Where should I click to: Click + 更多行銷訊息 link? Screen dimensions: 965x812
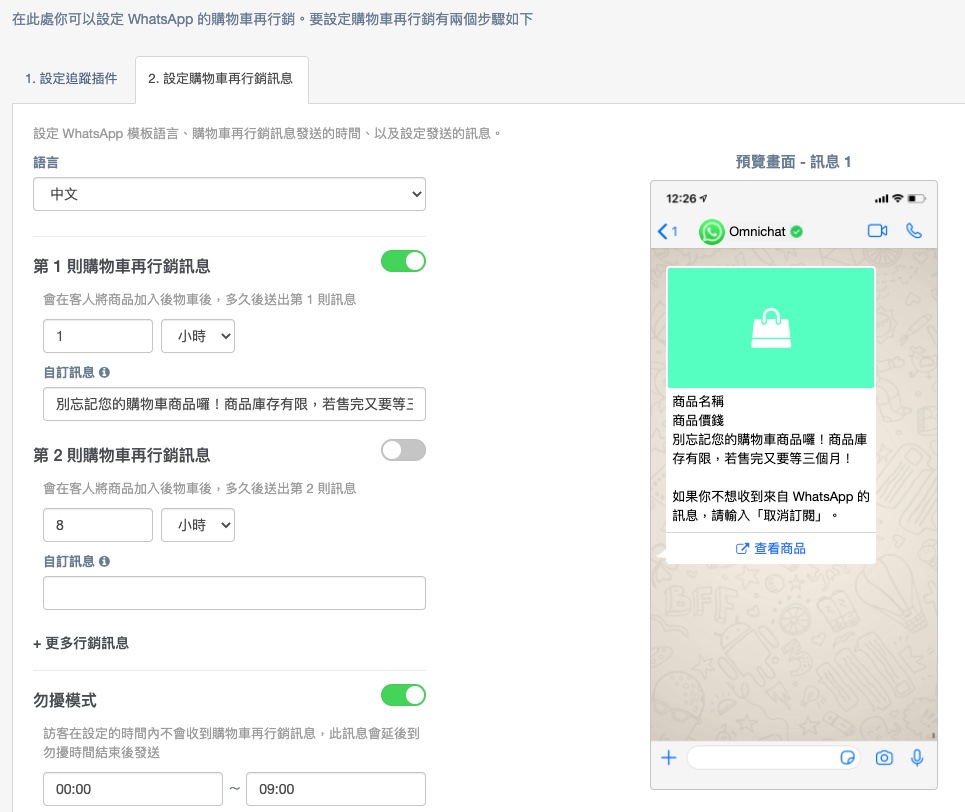coord(81,643)
